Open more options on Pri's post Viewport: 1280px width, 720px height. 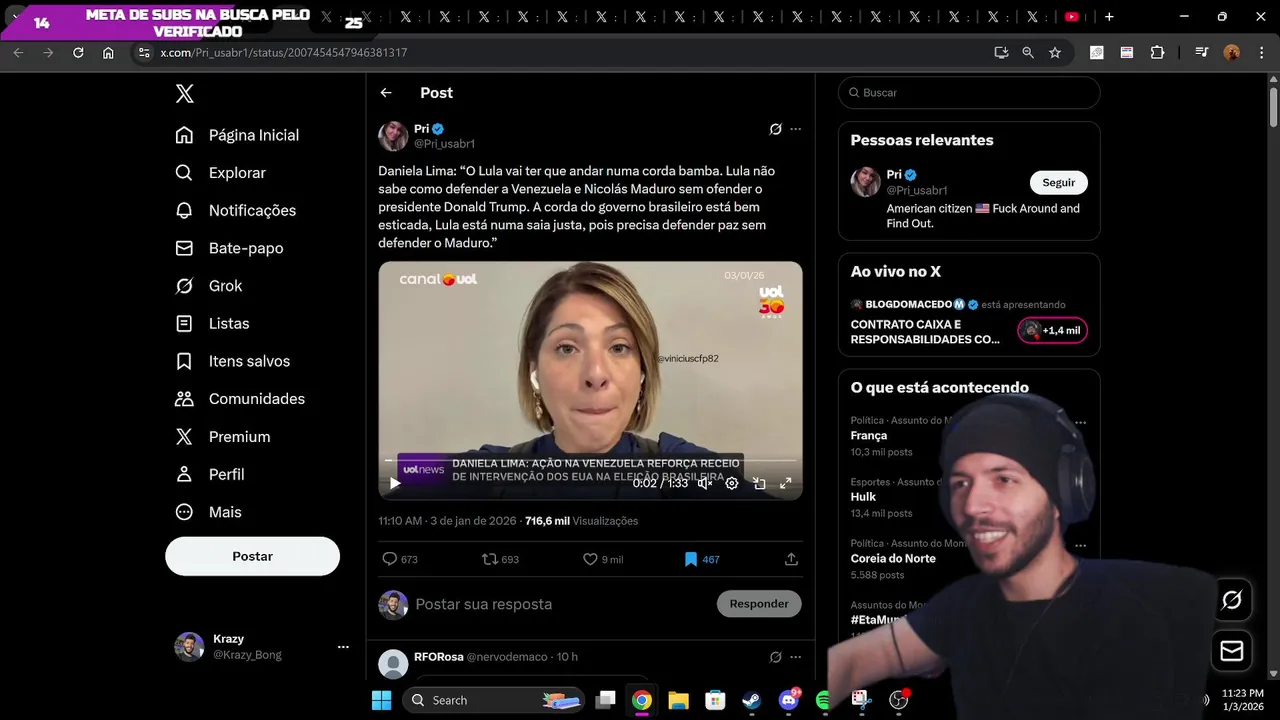pyautogui.click(x=796, y=129)
